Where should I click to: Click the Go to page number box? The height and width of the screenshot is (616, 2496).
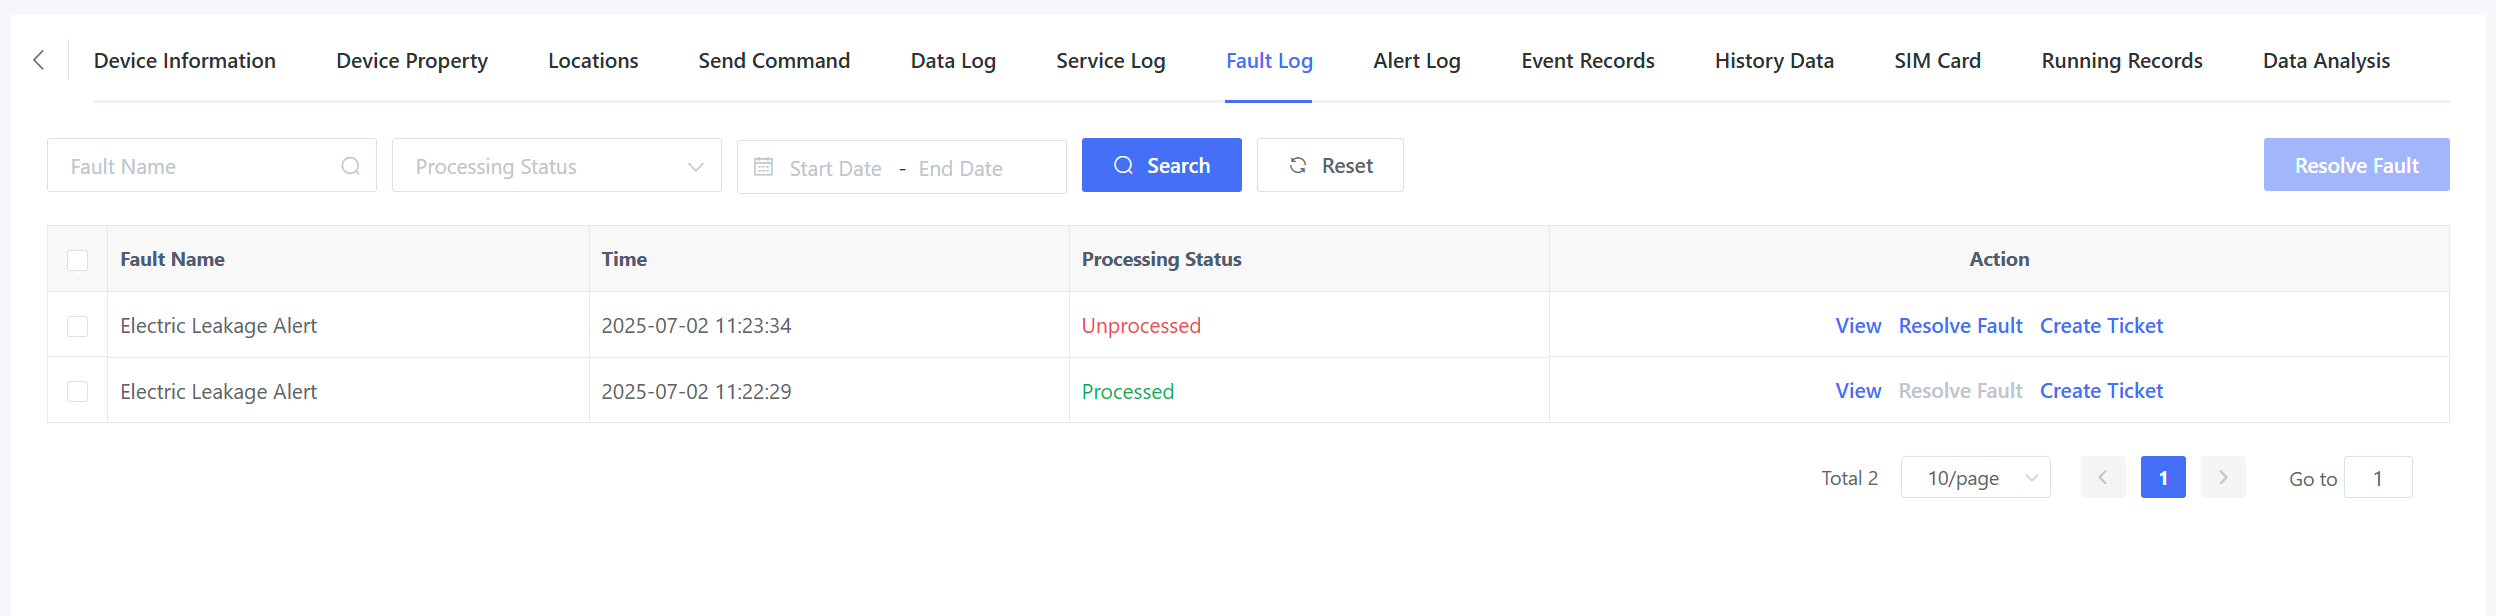[2377, 478]
